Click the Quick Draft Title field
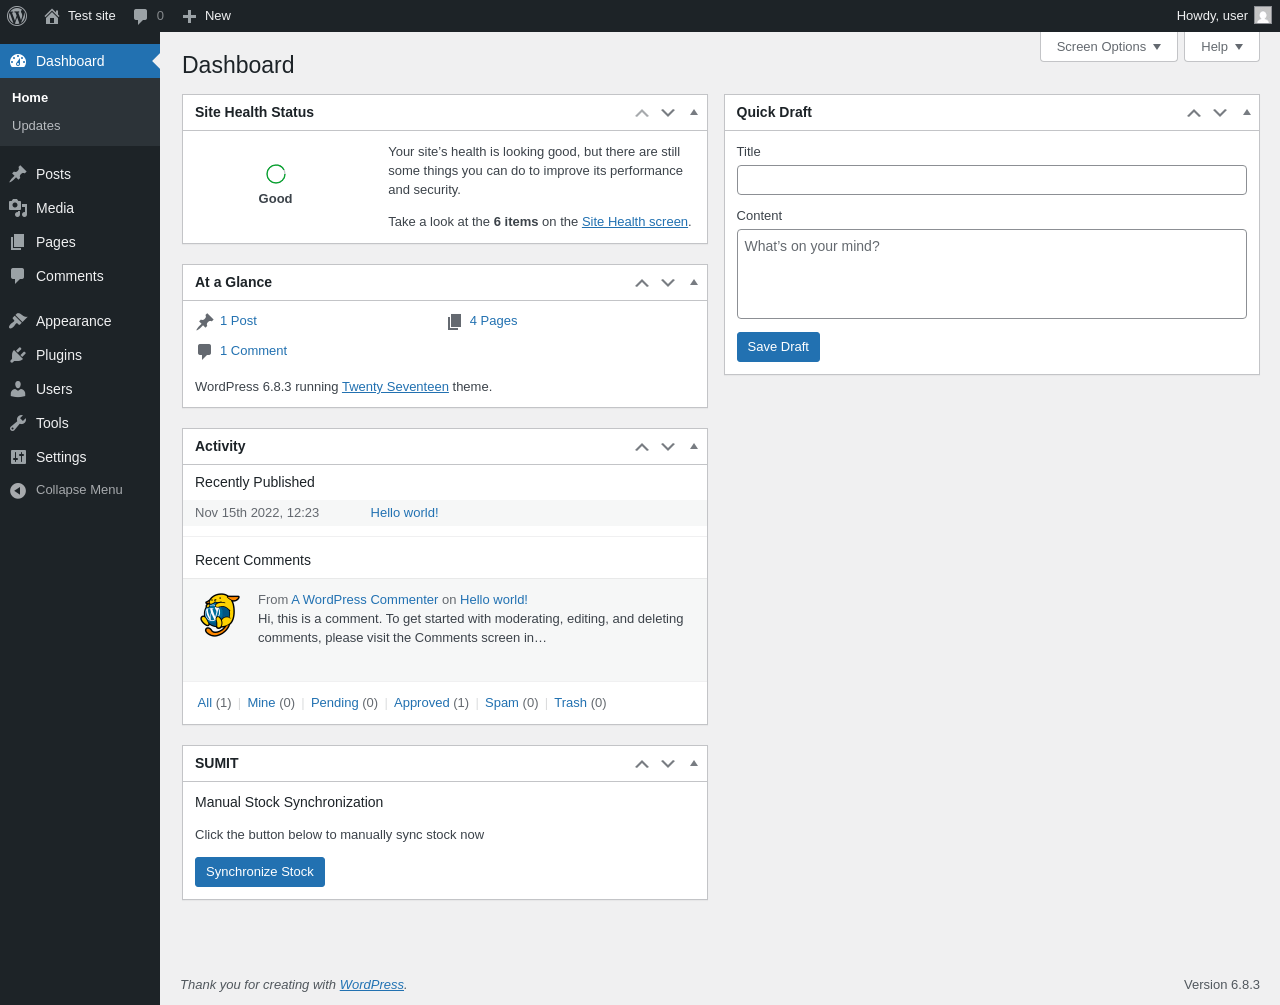The height and width of the screenshot is (1005, 1280). click(x=991, y=180)
